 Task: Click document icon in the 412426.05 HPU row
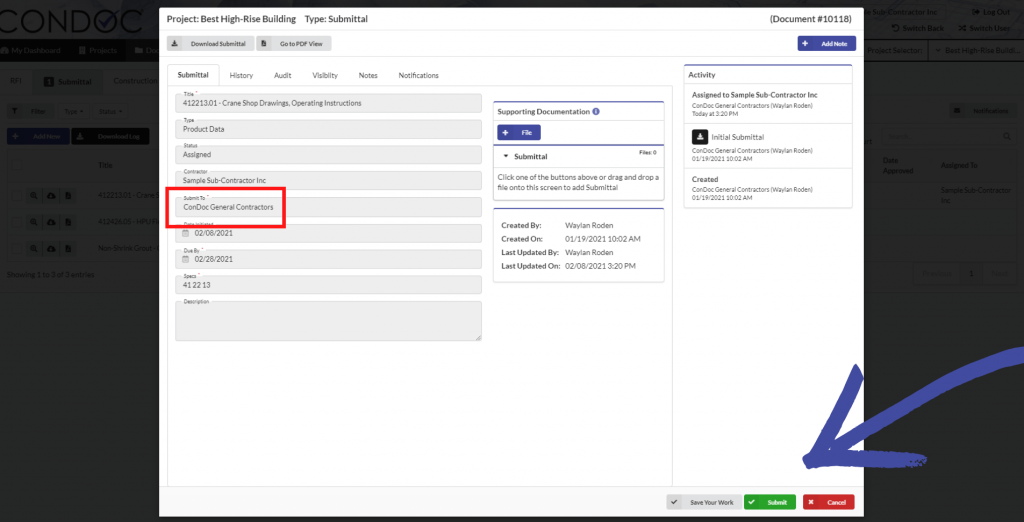pyautogui.click(x=69, y=222)
